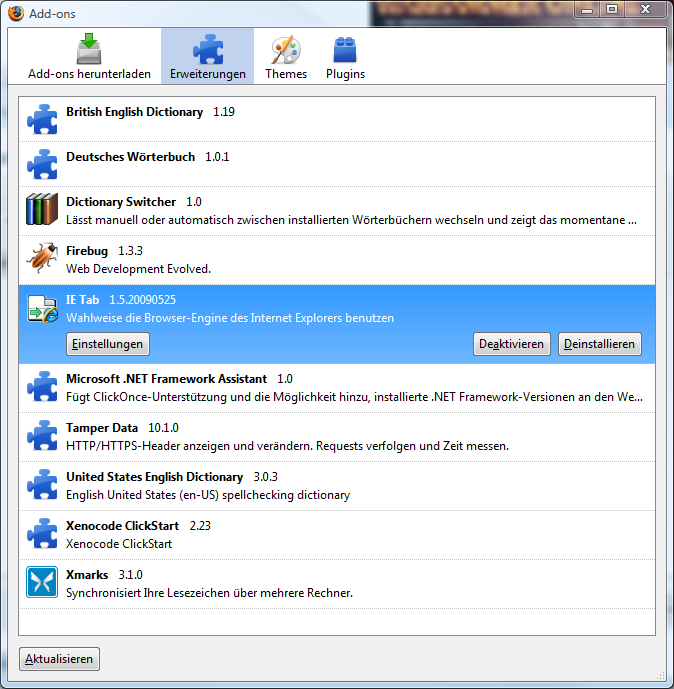The image size is (674, 689).
Task: Click the Dictionary Switcher books icon
Action: (x=42, y=209)
